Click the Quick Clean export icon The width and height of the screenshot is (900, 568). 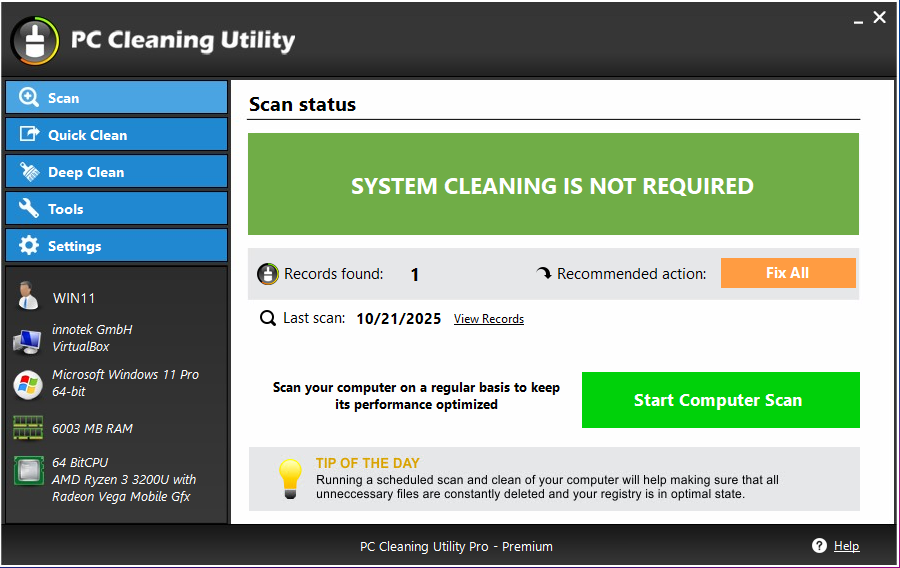(29, 134)
